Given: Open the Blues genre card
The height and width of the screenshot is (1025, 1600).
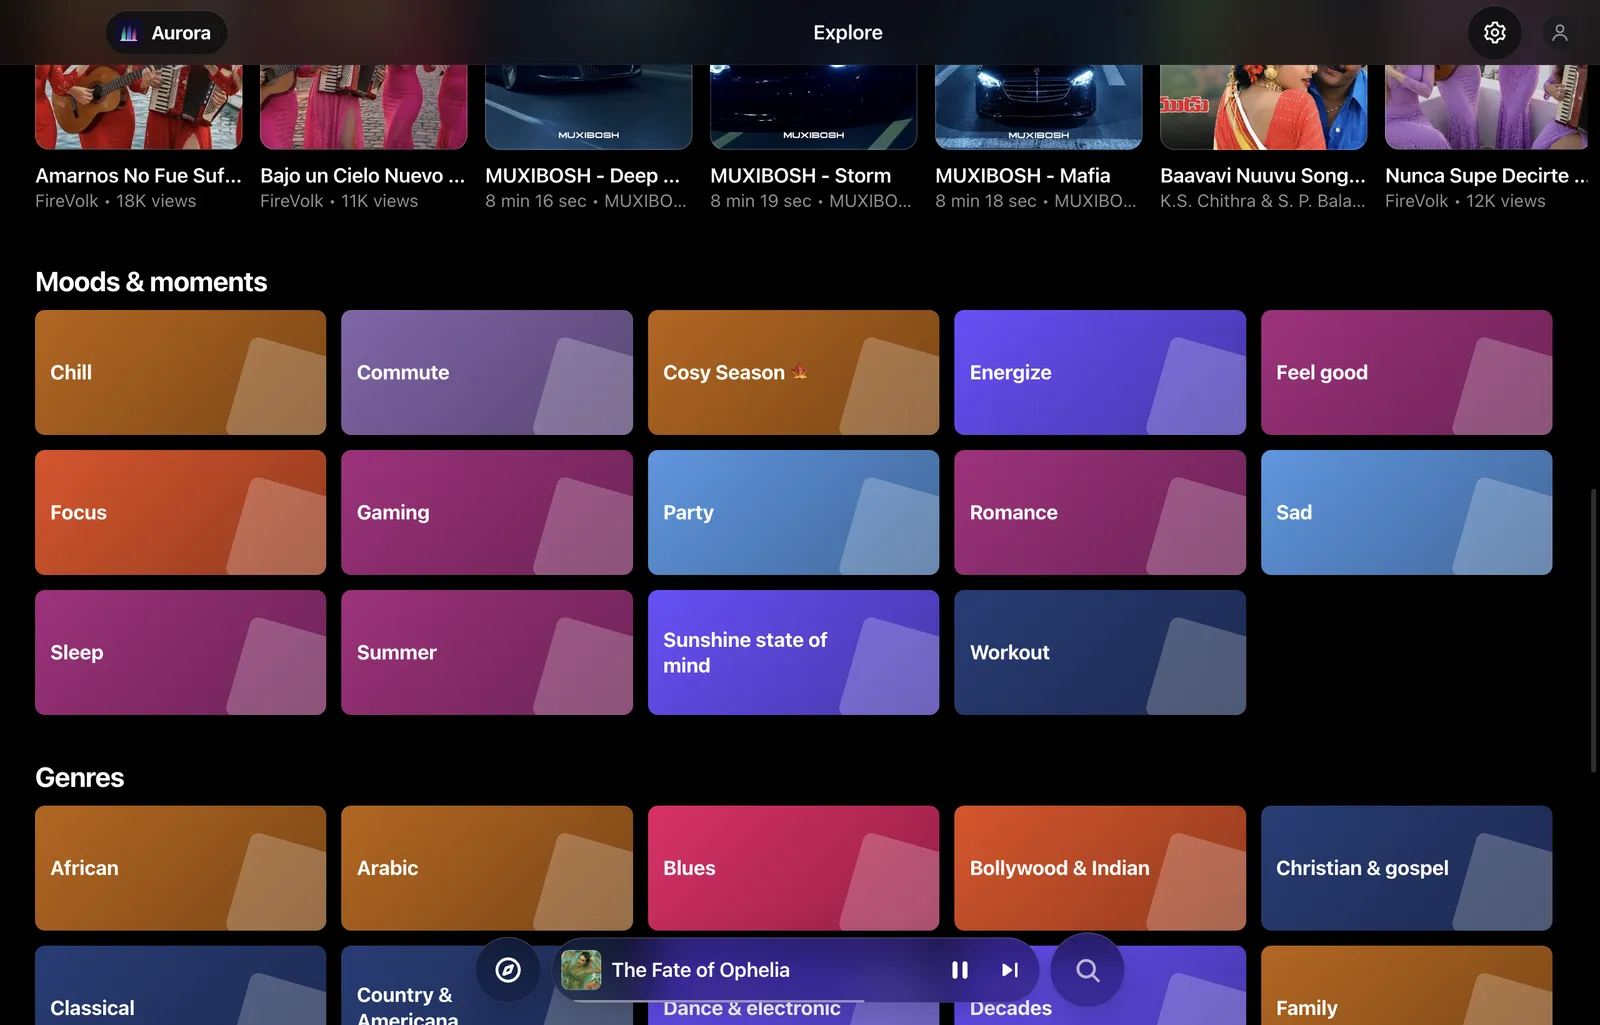Looking at the screenshot, I should [793, 868].
